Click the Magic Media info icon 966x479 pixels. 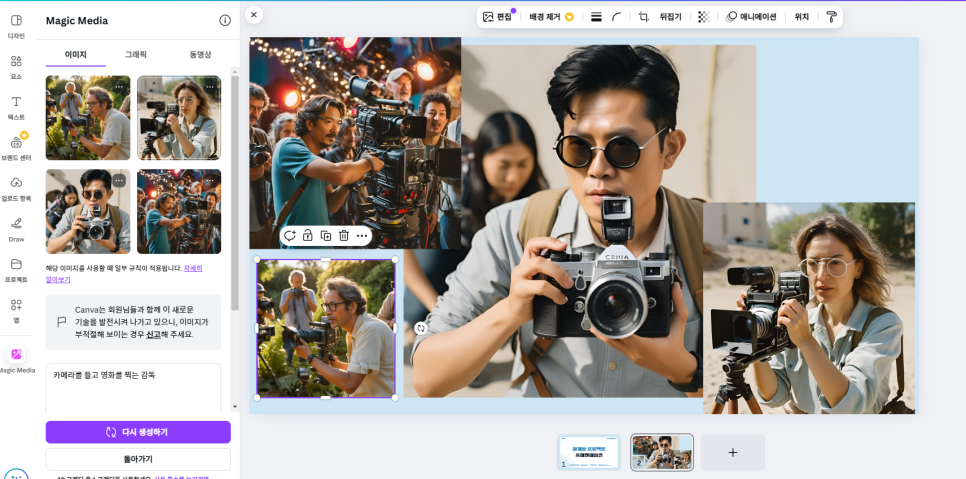tap(225, 20)
